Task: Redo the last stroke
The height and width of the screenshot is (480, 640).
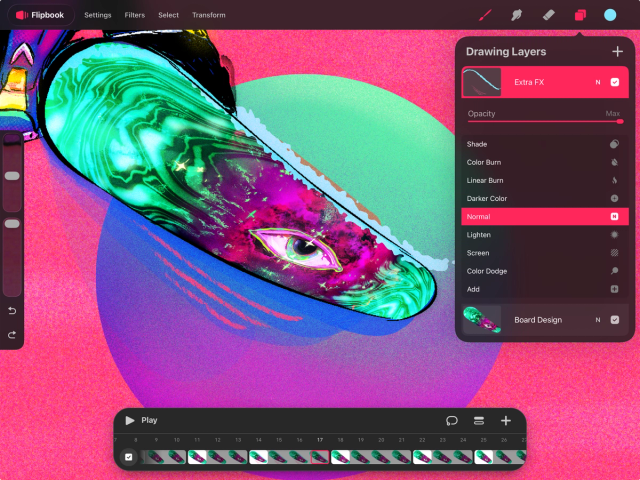Action: [x=12, y=335]
